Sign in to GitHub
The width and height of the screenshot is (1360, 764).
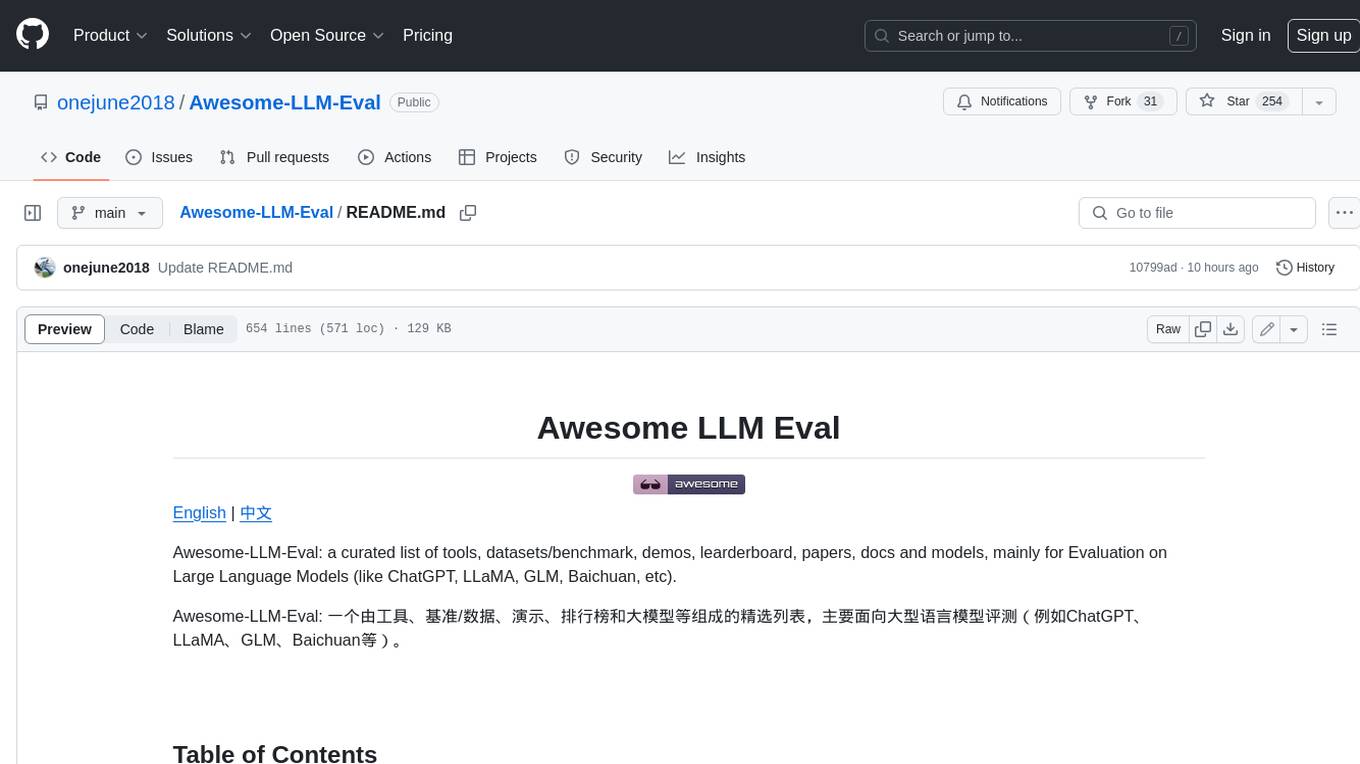click(1245, 35)
